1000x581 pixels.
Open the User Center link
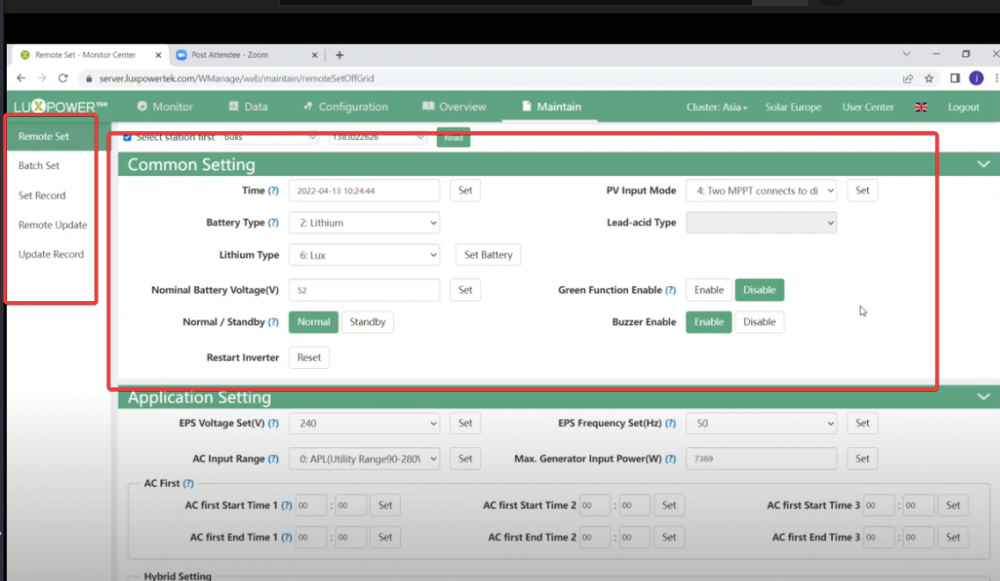click(x=867, y=107)
